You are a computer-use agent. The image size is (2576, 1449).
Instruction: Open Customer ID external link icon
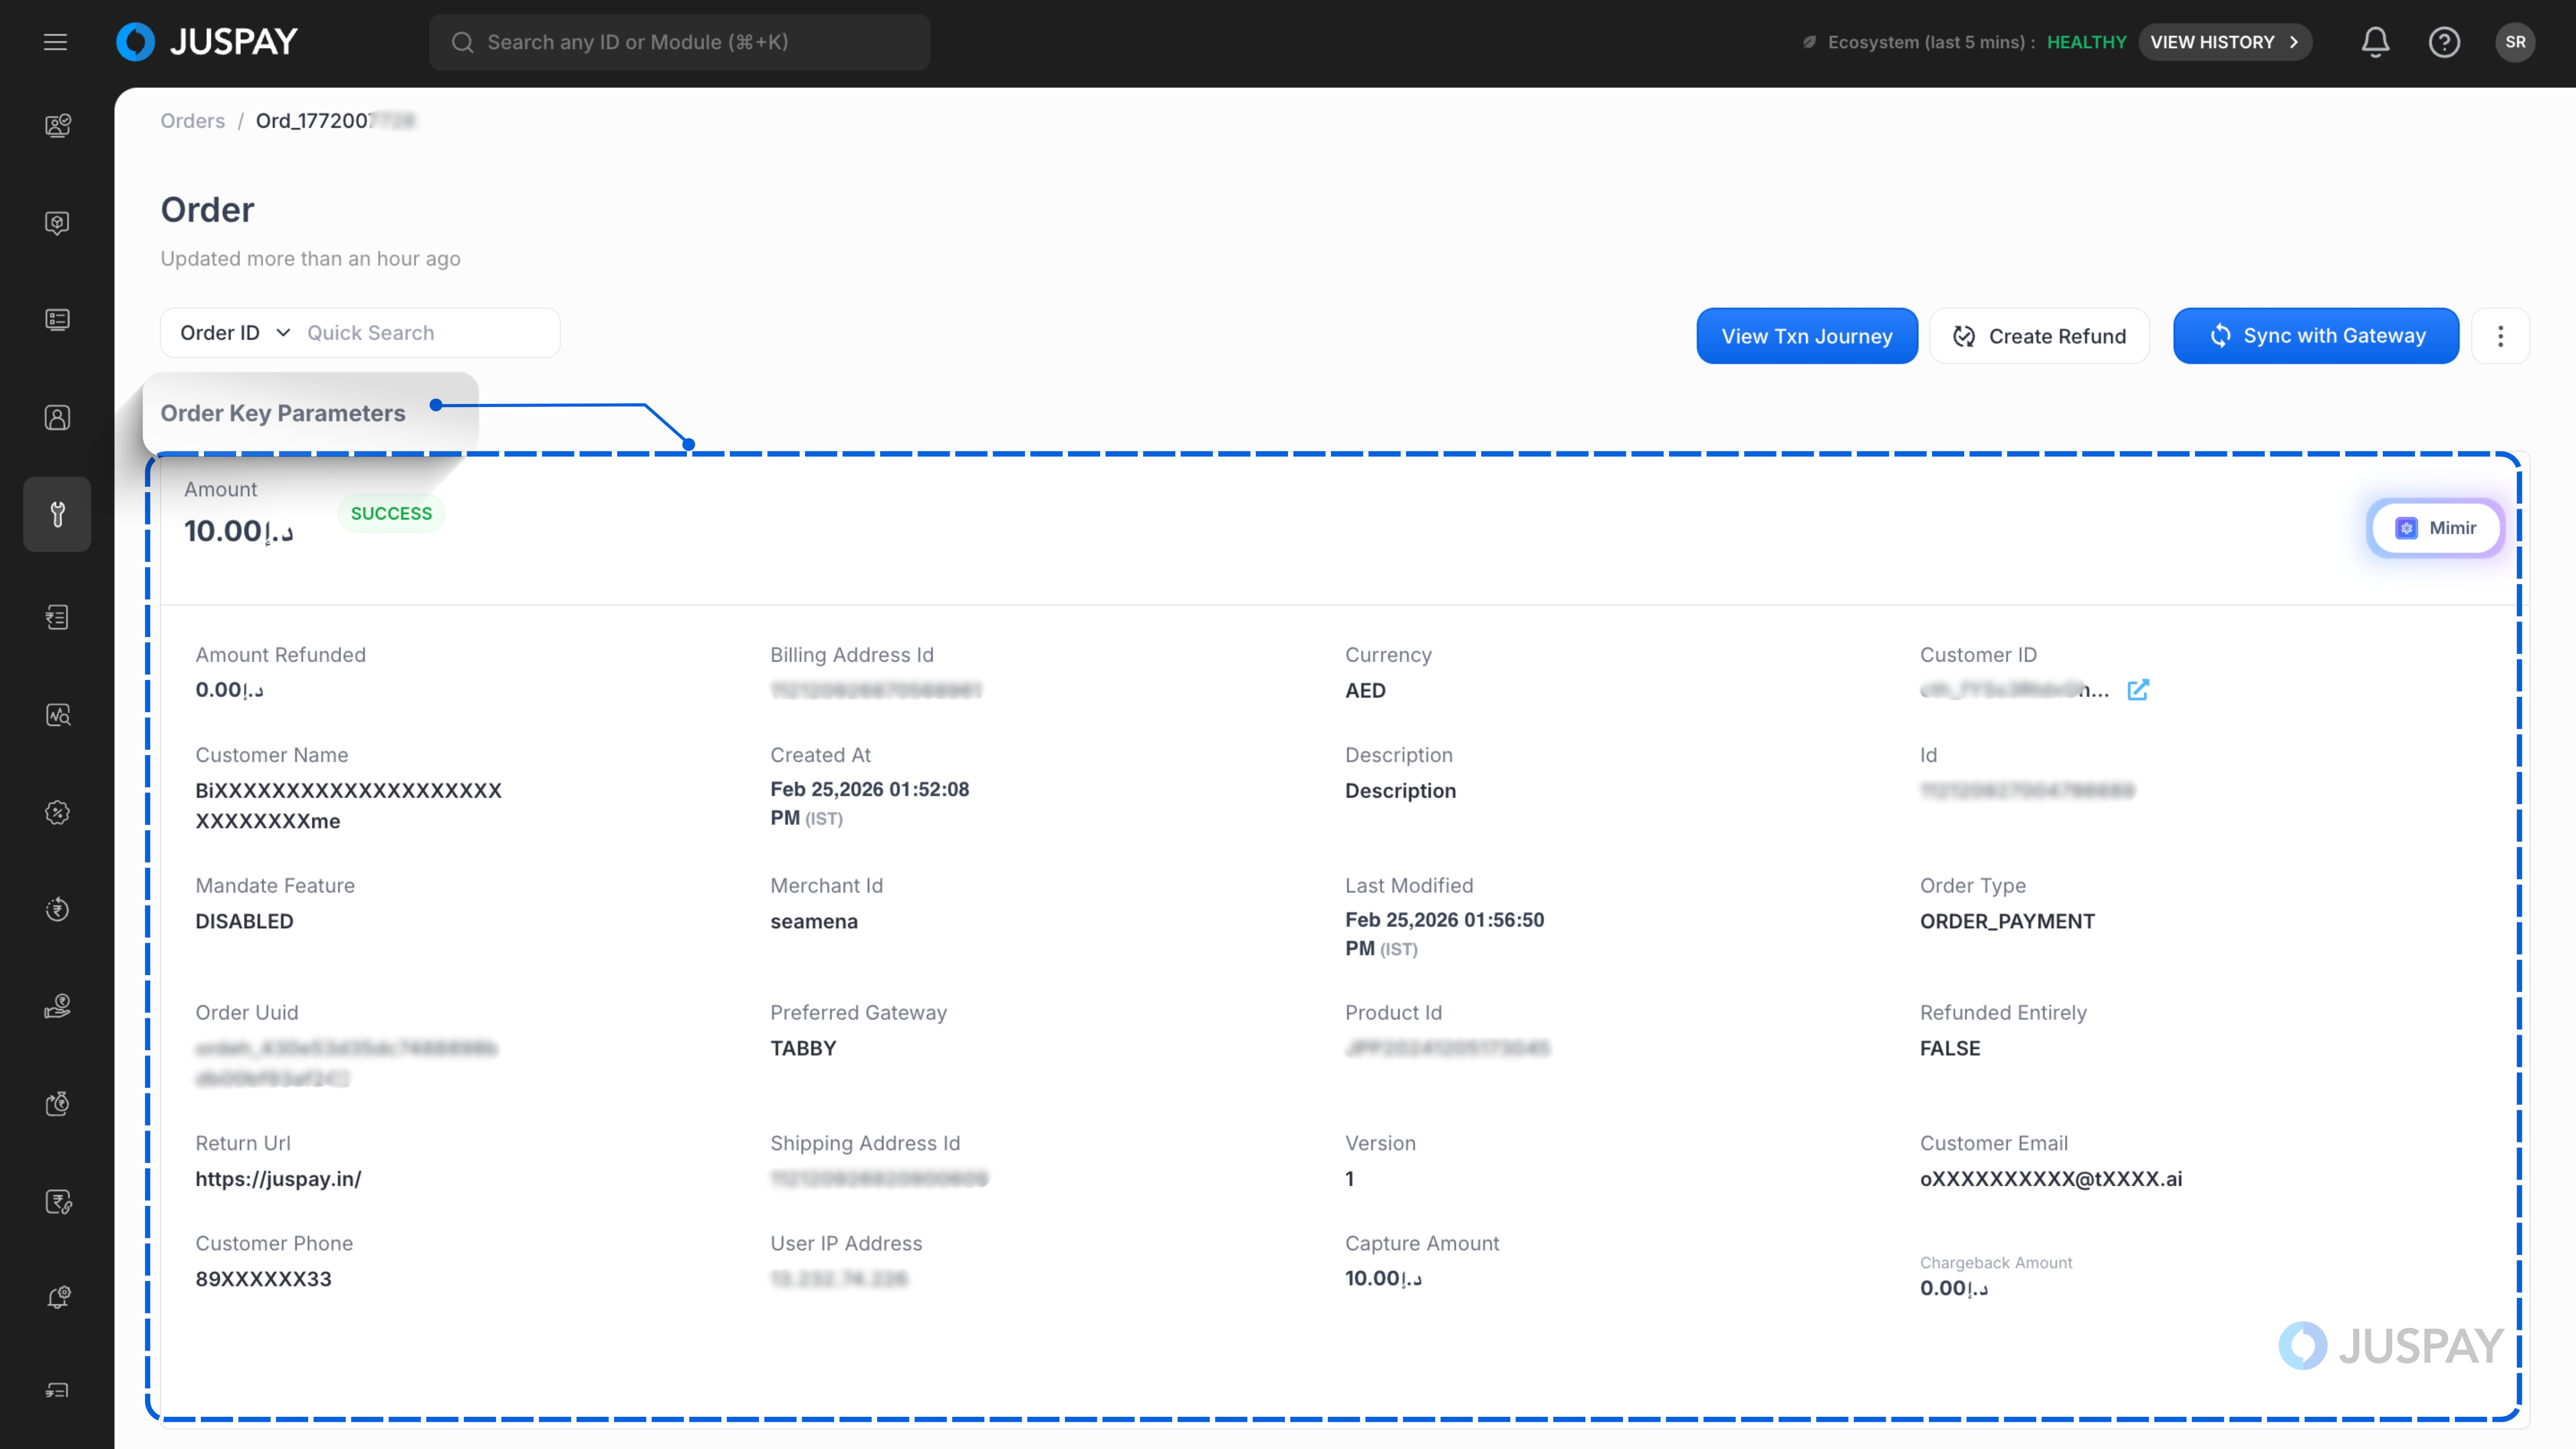[2138, 690]
